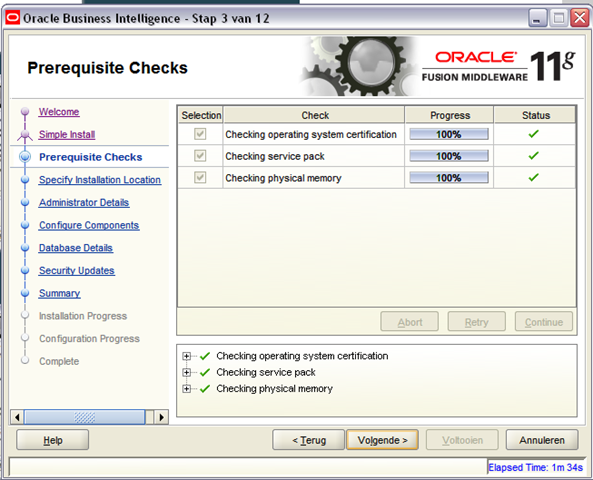The image size is (593, 480).
Task: Click the Oracle Fusion Middleware 11g logo
Action: click(498, 67)
